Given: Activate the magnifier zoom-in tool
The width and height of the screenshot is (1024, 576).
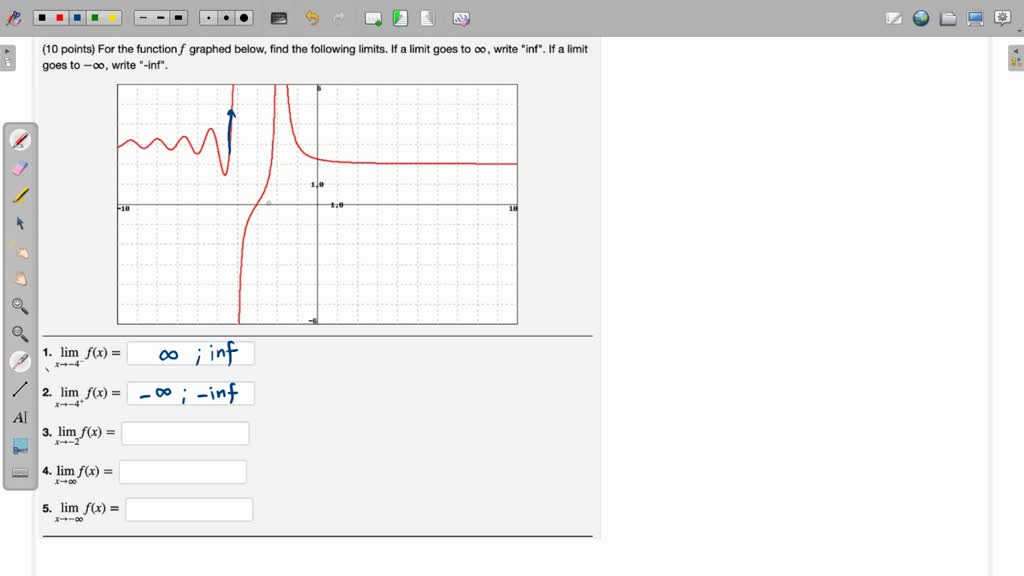Looking at the screenshot, I should 20,306.
